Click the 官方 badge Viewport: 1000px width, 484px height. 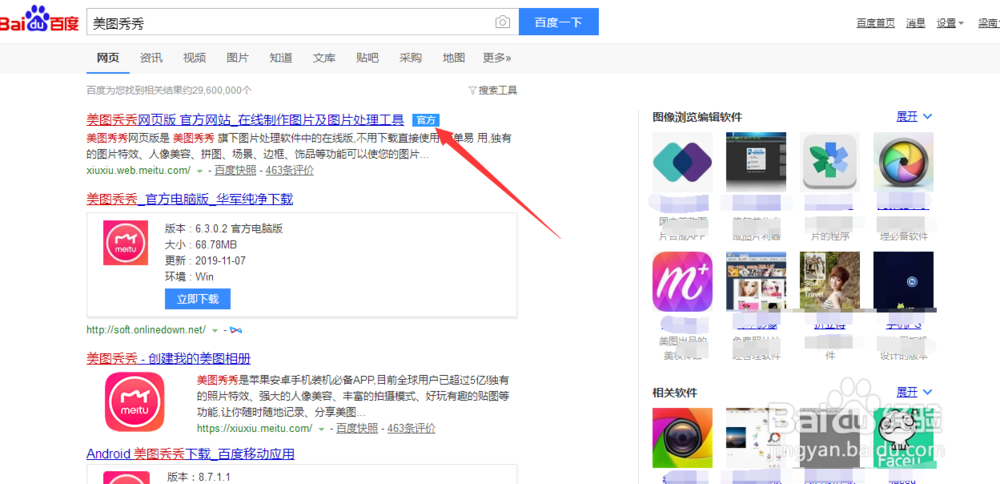425,120
